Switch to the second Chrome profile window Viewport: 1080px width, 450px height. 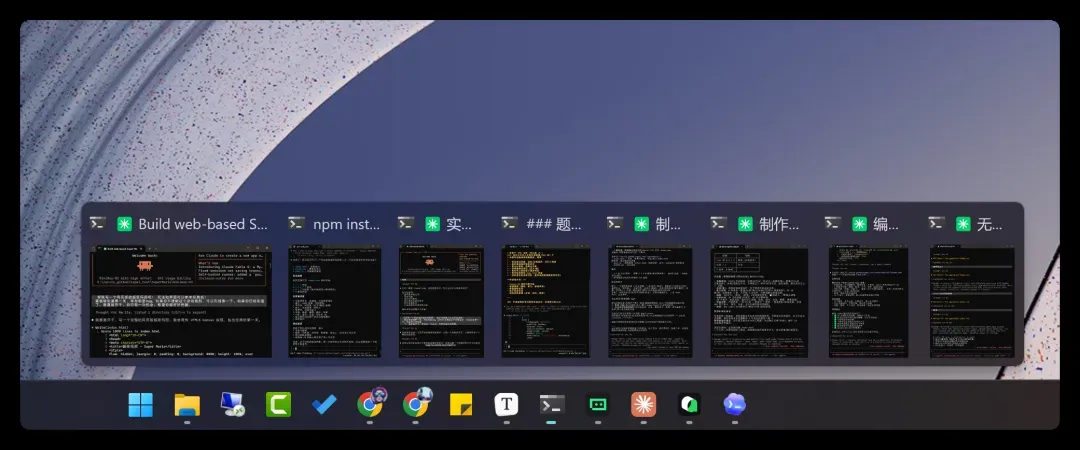[x=416, y=403]
